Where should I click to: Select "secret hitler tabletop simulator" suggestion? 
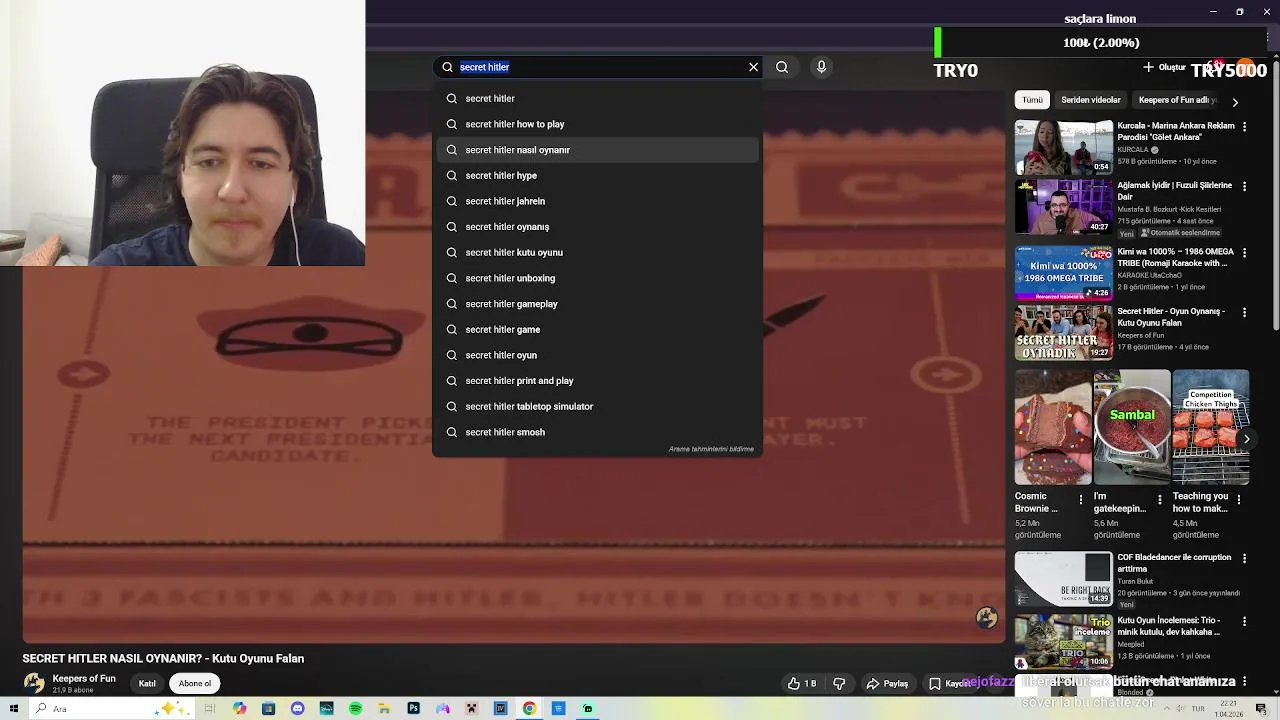[x=597, y=406]
